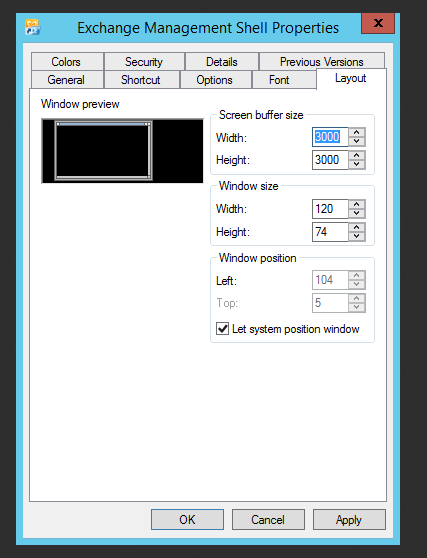
Task: Uncheck Let system position window
Action: point(222,328)
